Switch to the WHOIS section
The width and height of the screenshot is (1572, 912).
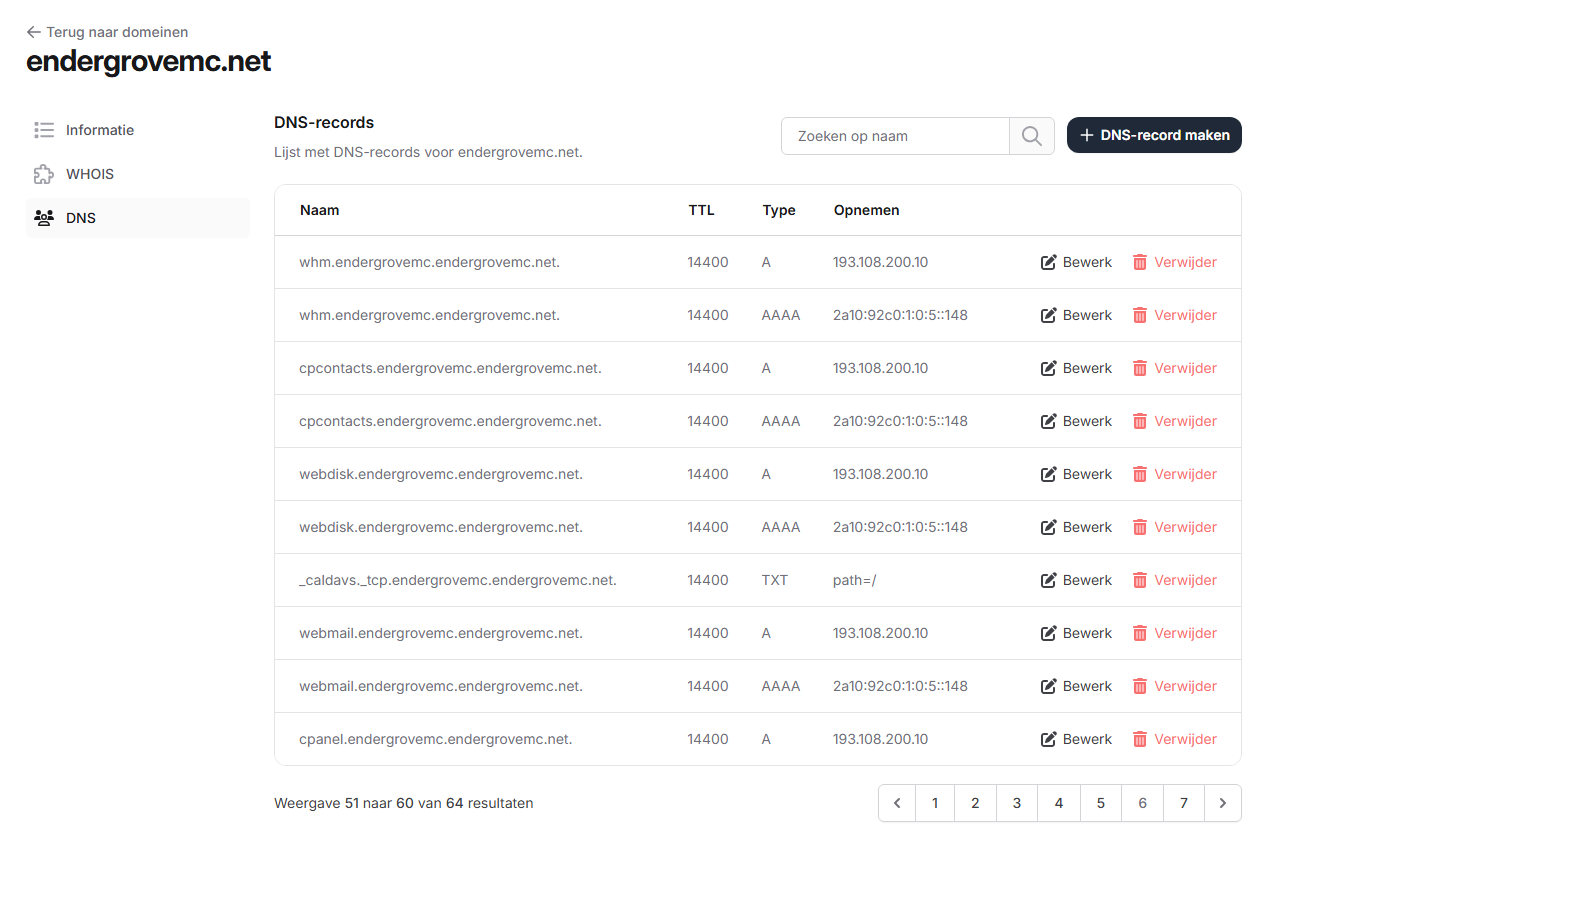click(90, 174)
